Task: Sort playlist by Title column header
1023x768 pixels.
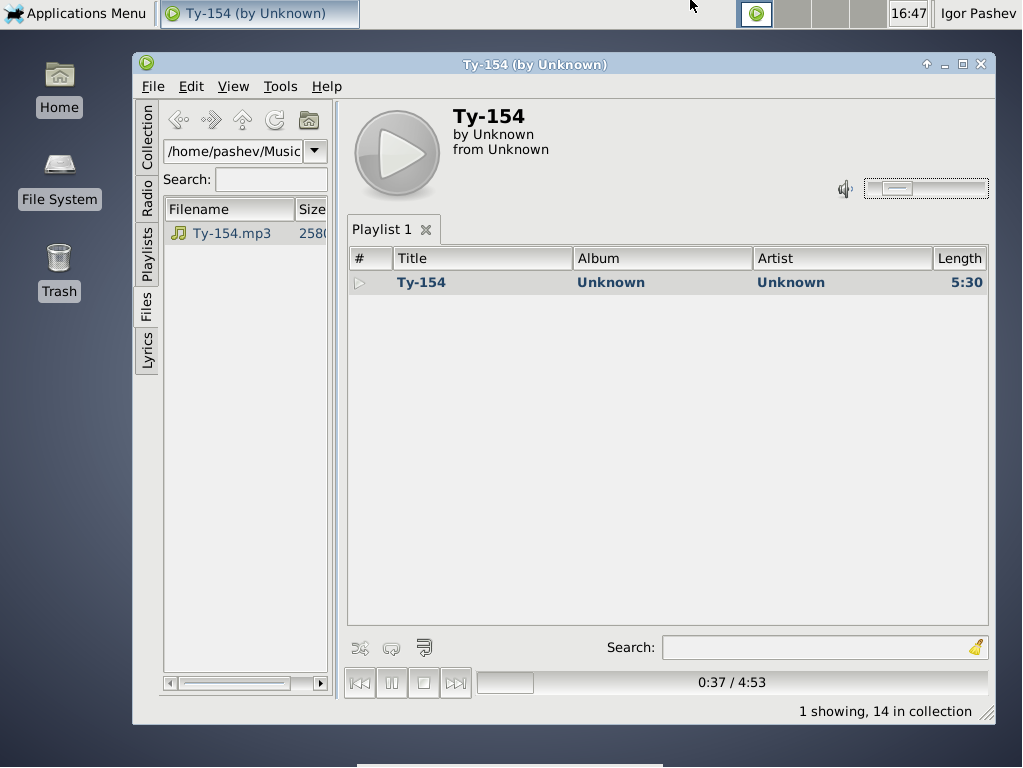Action: [483, 258]
